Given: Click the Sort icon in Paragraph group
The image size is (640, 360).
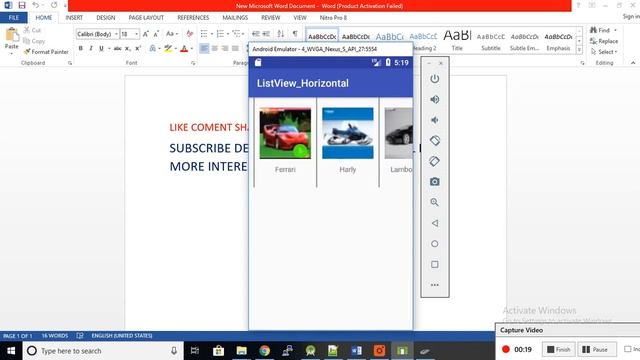Looking at the screenshot, I should tap(281, 34).
